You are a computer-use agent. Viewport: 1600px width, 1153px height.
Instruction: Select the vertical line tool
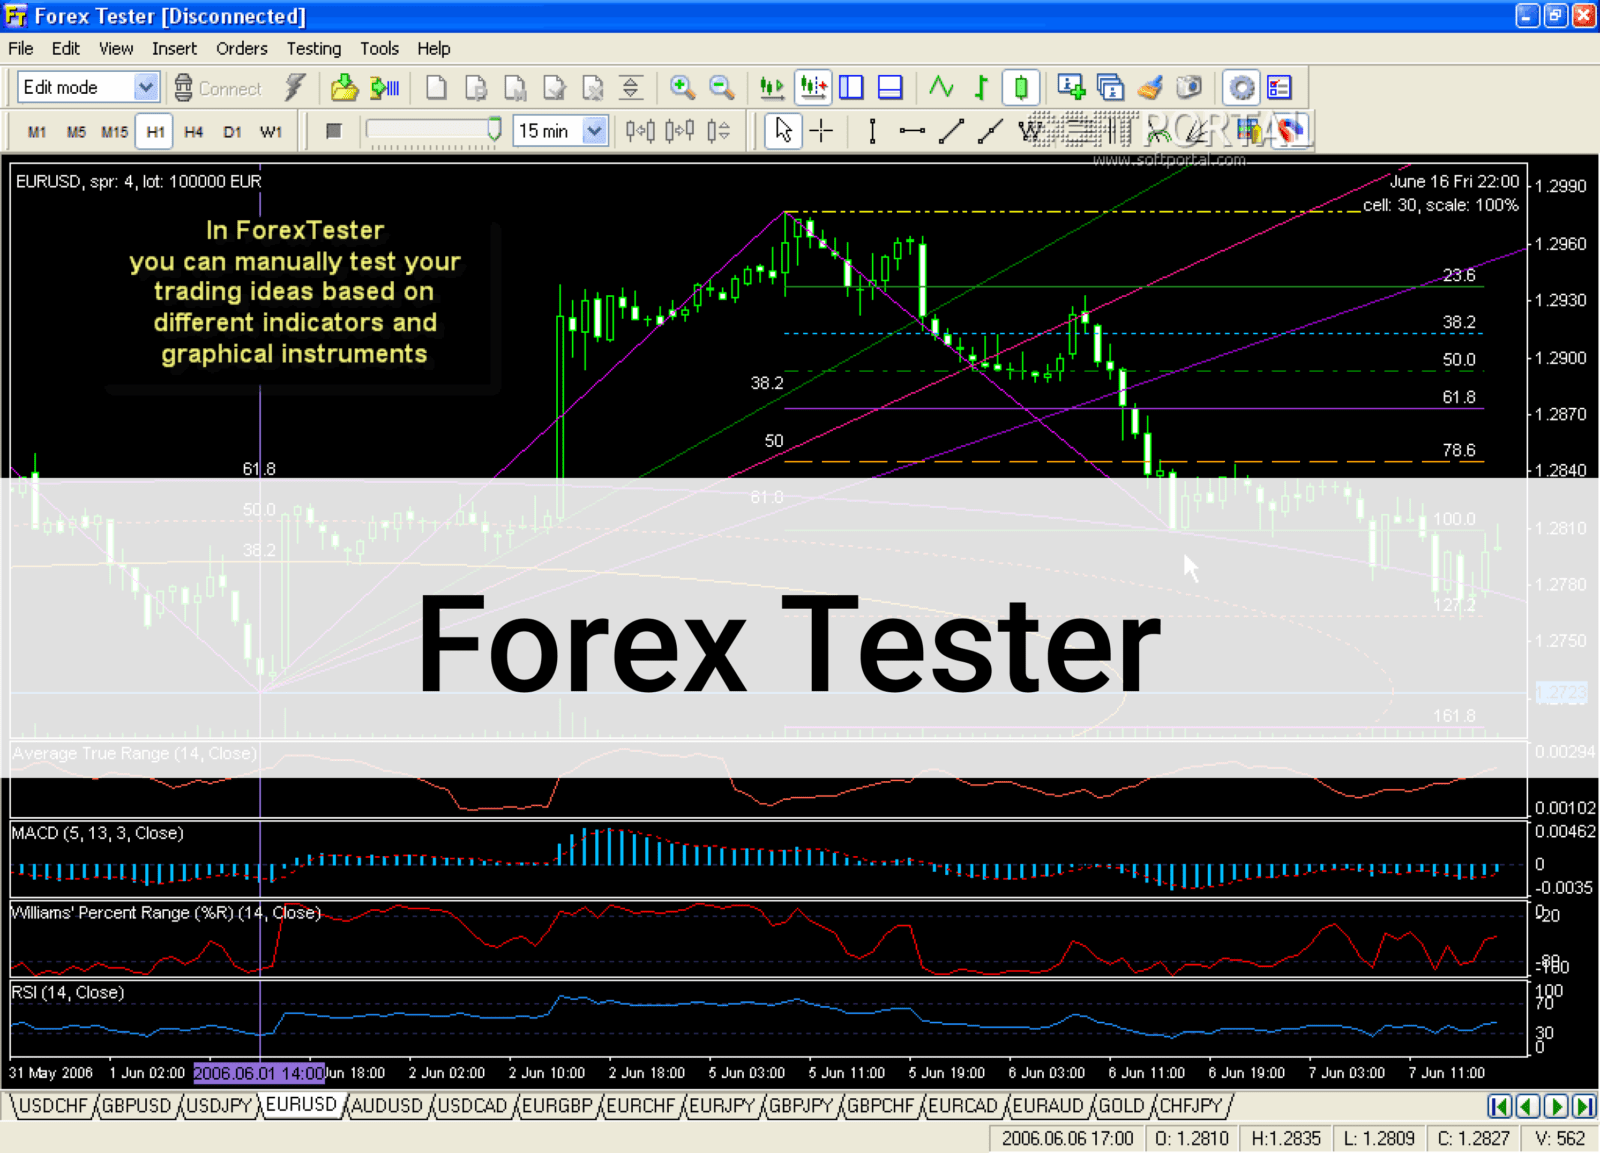872,131
